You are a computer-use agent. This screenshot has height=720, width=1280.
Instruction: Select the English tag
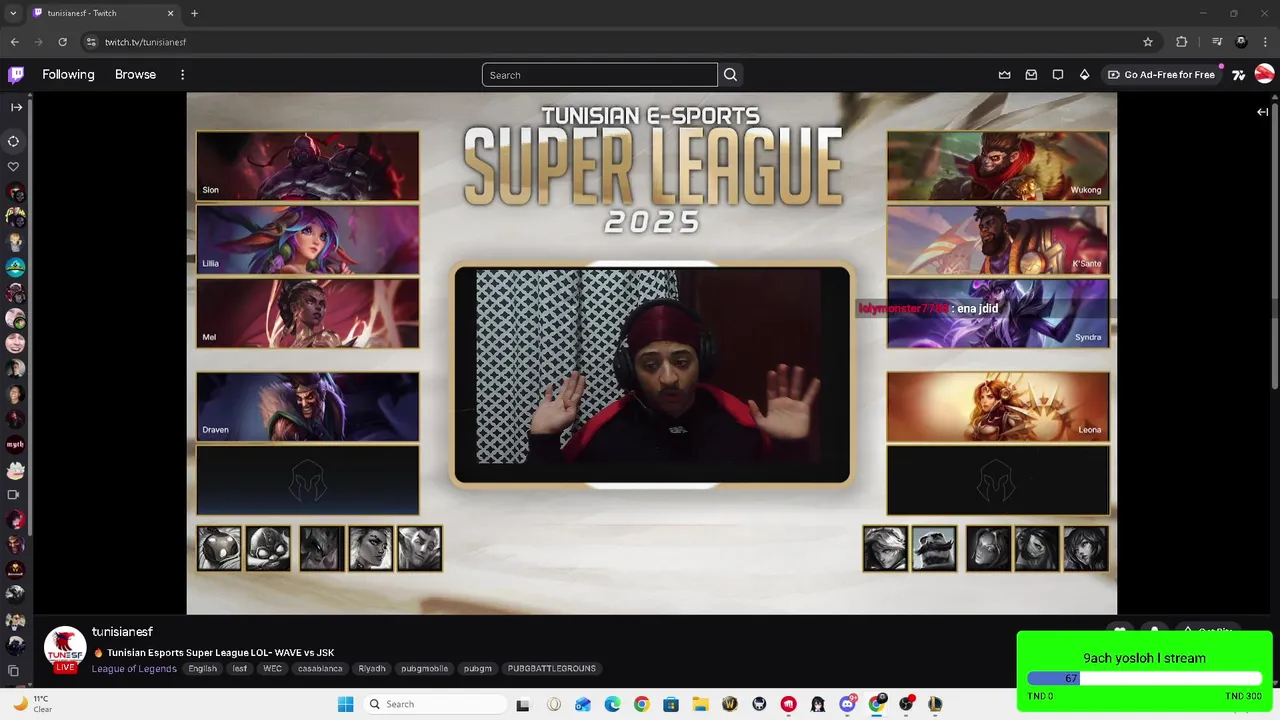203,669
